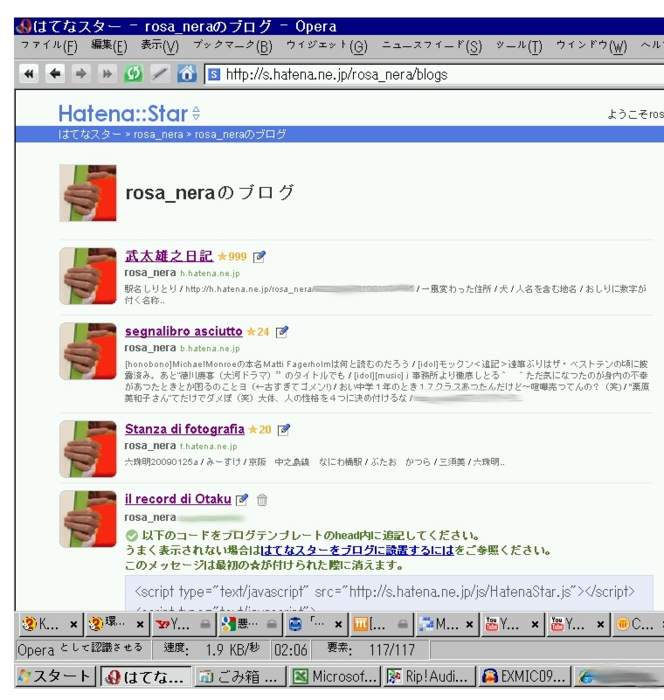Open the ウィジェット(G) menu
Image resolution: width=664 pixels, height=700 pixels.
(x=327, y=46)
